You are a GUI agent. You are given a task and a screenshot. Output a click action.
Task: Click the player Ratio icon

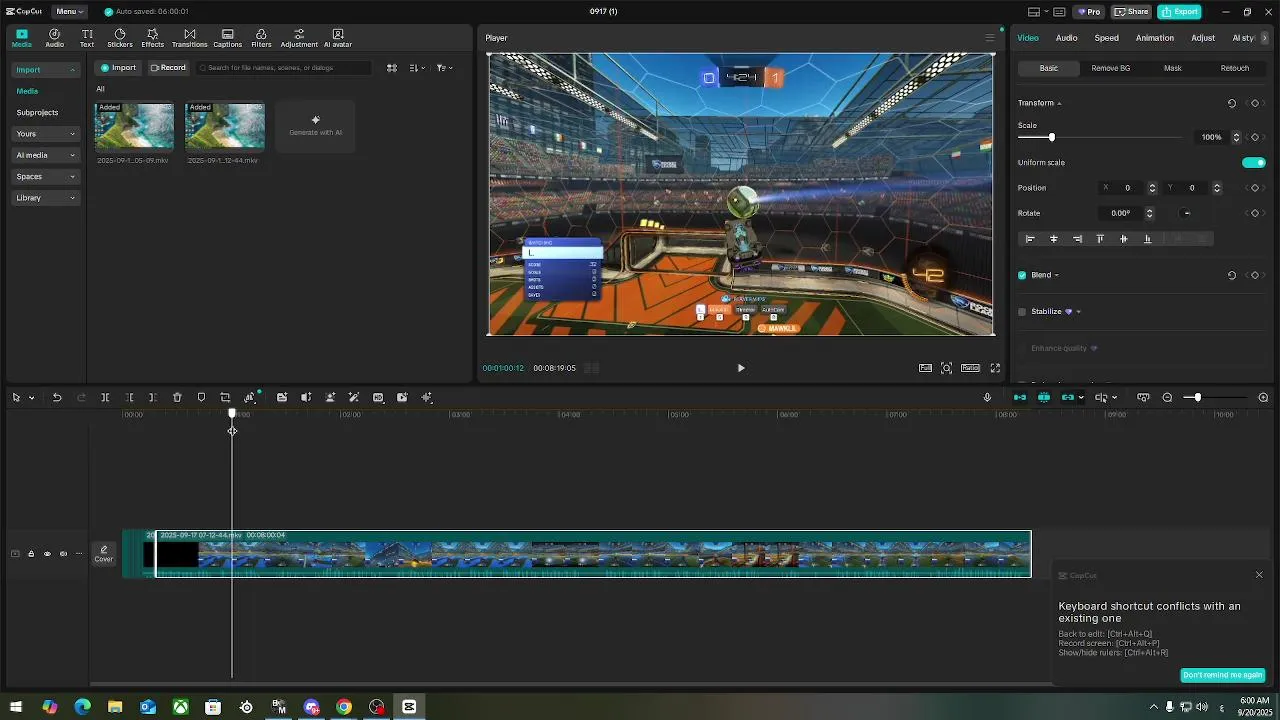tap(970, 368)
